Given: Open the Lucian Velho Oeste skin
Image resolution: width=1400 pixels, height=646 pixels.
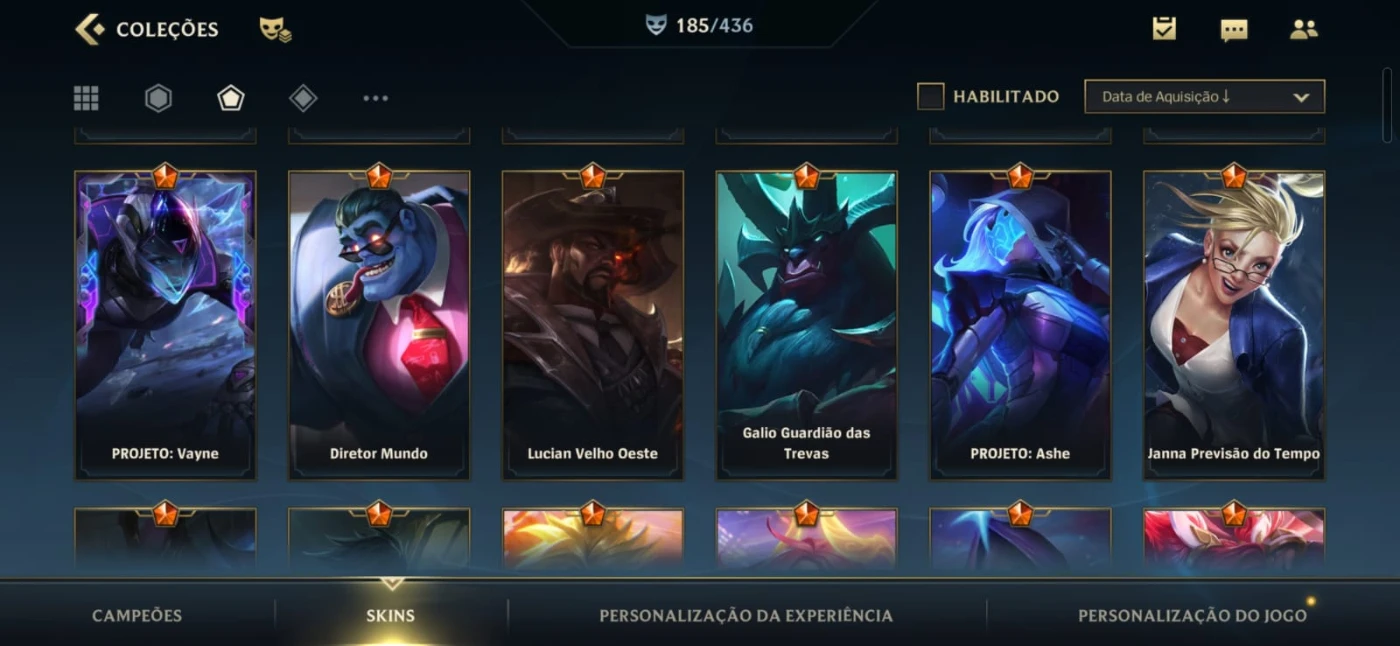Looking at the screenshot, I should (x=593, y=325).
